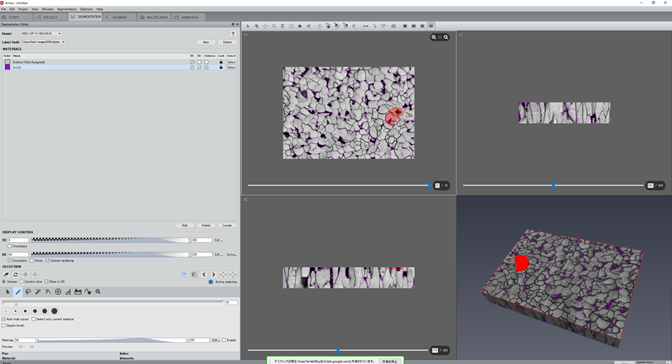The height and width of the screenshot is (364, 672).
Task: Toggle the 3D Slices checkbox
Action: pos(32,260)
